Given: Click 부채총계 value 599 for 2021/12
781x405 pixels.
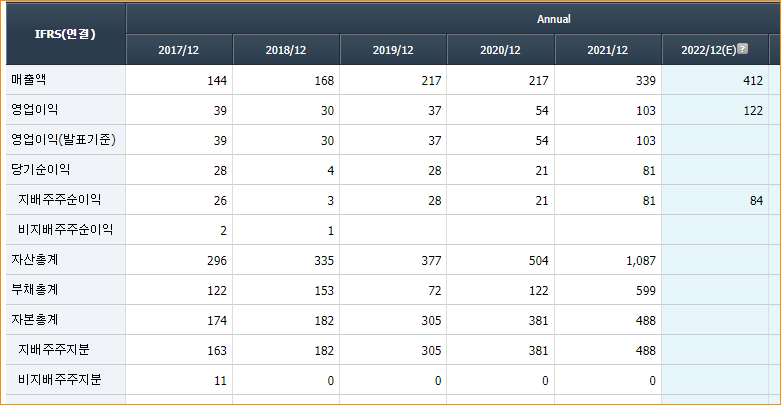Looking at the screenshot, I should coord(646,290).
